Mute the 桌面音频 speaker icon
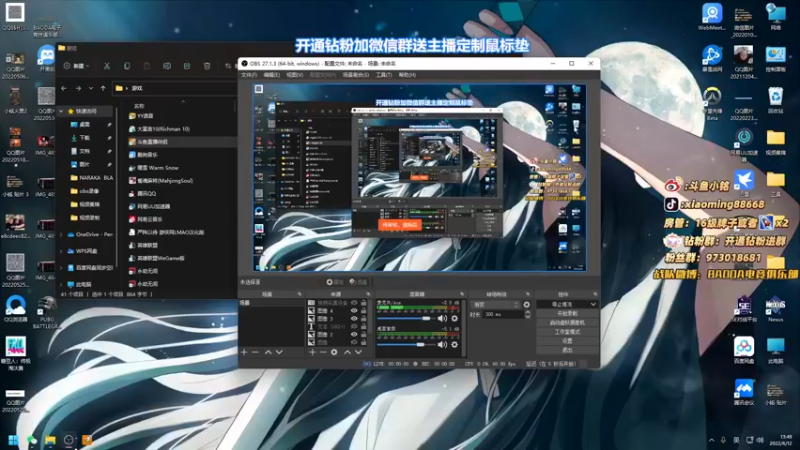Screen dimensions: 800x450 tap(442, 344)
